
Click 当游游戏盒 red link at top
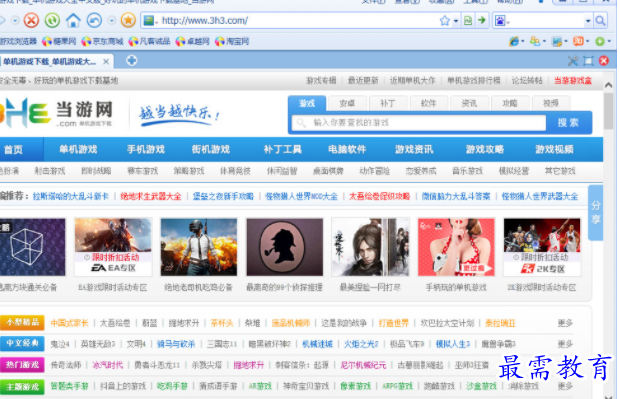point(573,81)
